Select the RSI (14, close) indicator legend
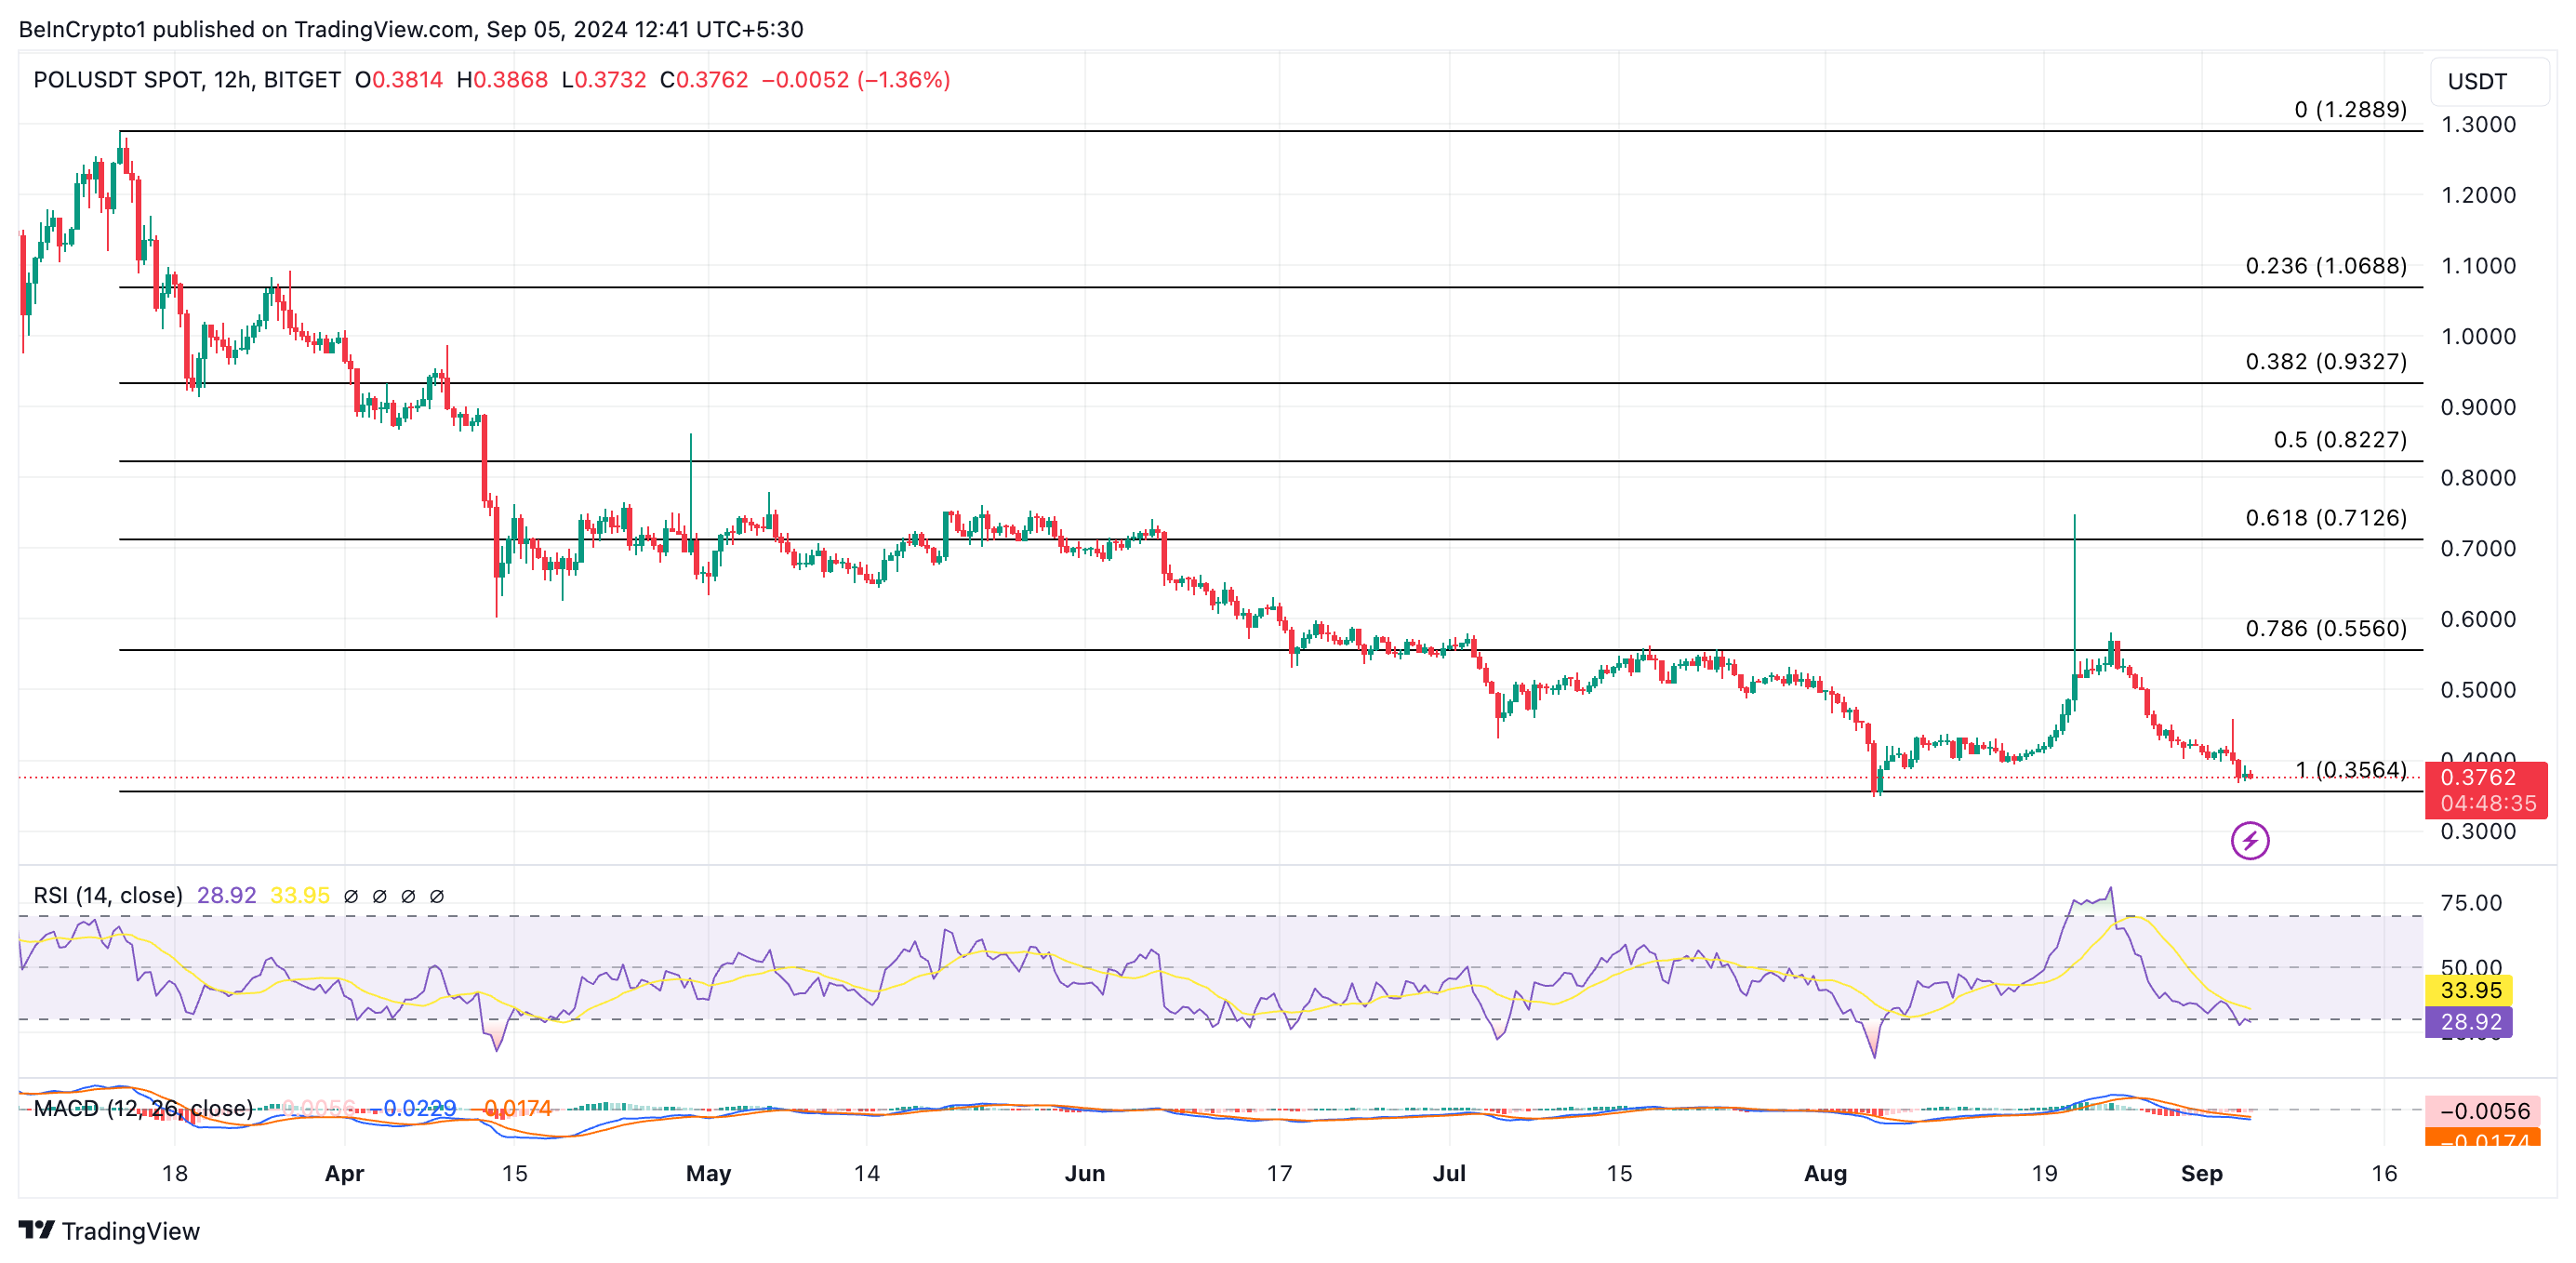The width and height of the screenshot is (2576, 1263). pos(108,895)
